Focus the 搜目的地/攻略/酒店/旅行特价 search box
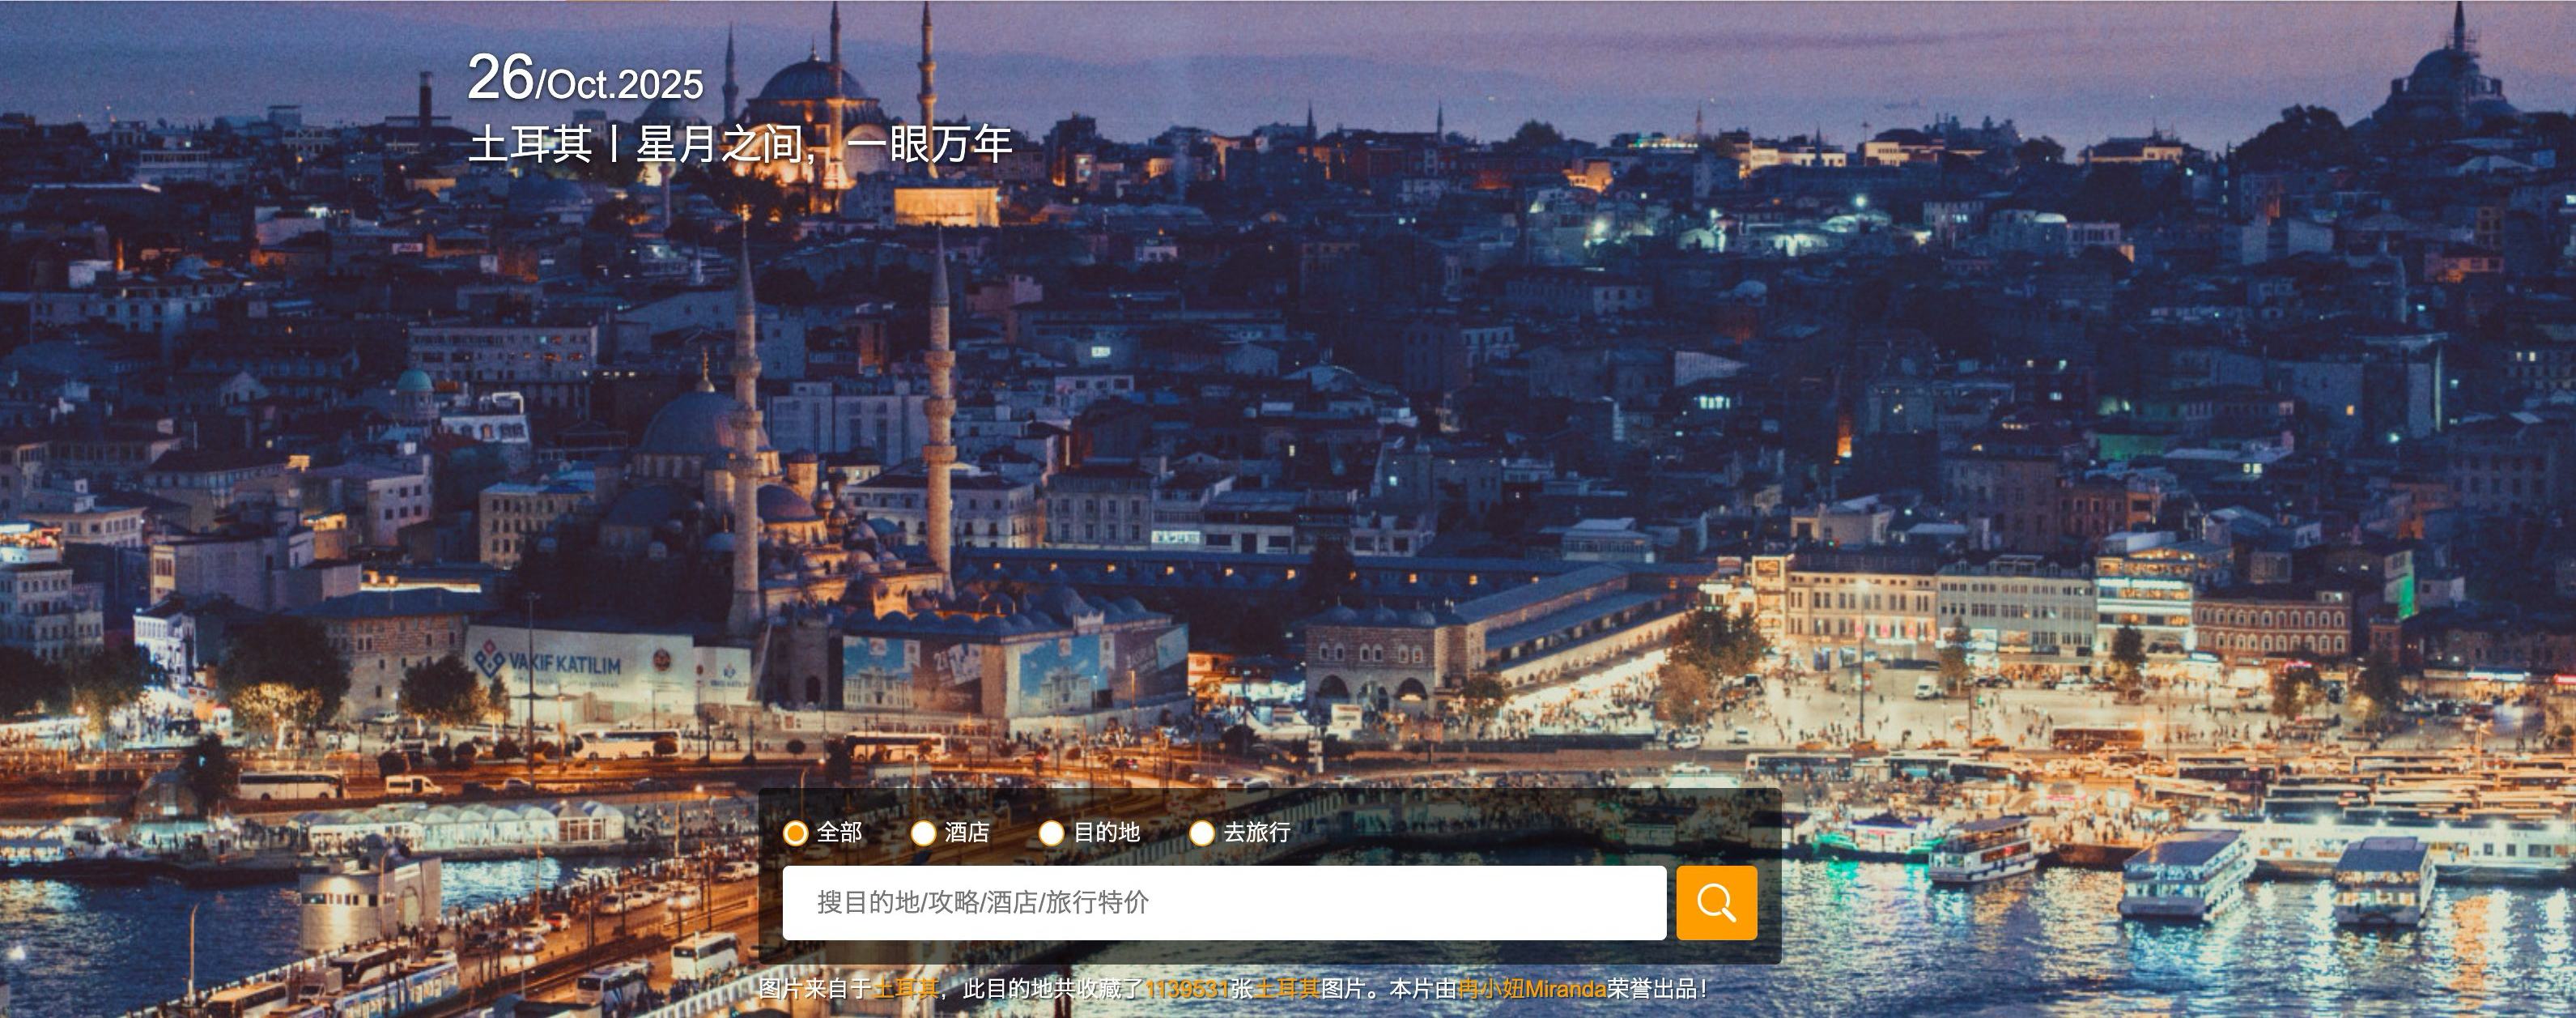2576x1018 pixels. (x=1223, y=903)
